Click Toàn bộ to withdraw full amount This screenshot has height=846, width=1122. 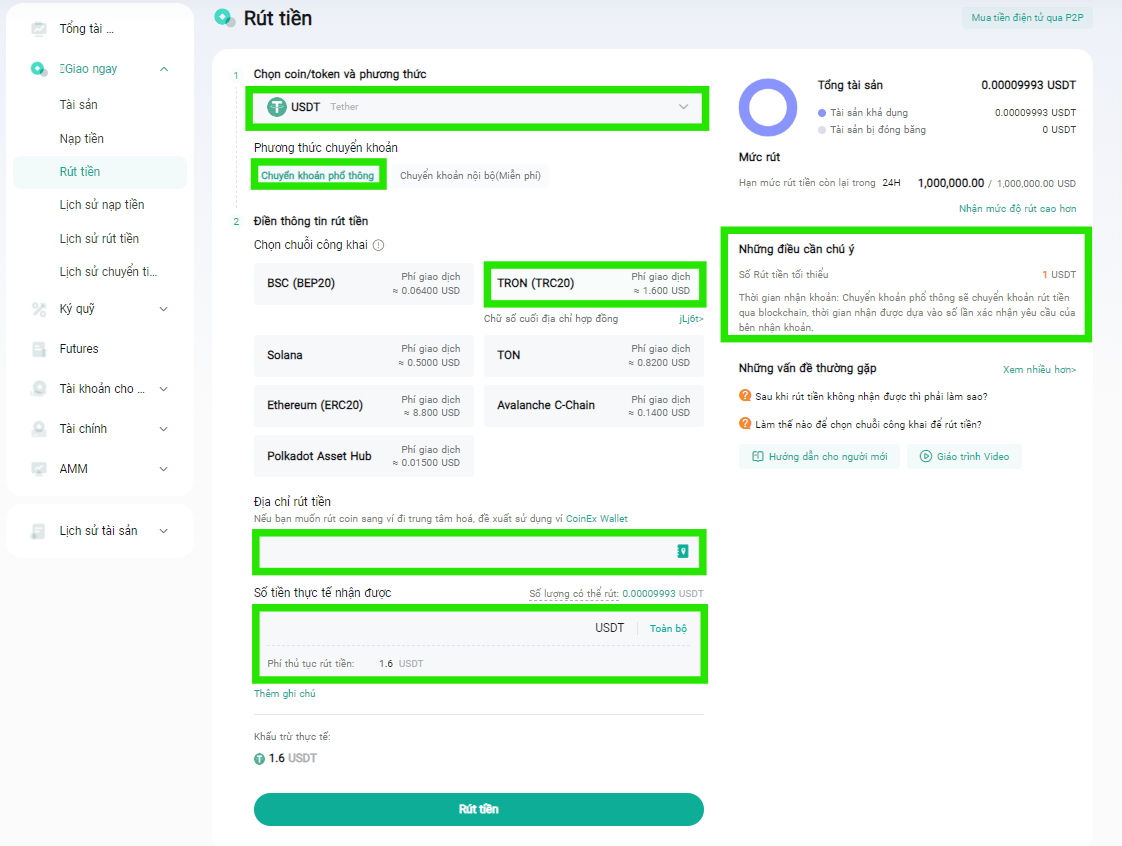coord(668,628)
